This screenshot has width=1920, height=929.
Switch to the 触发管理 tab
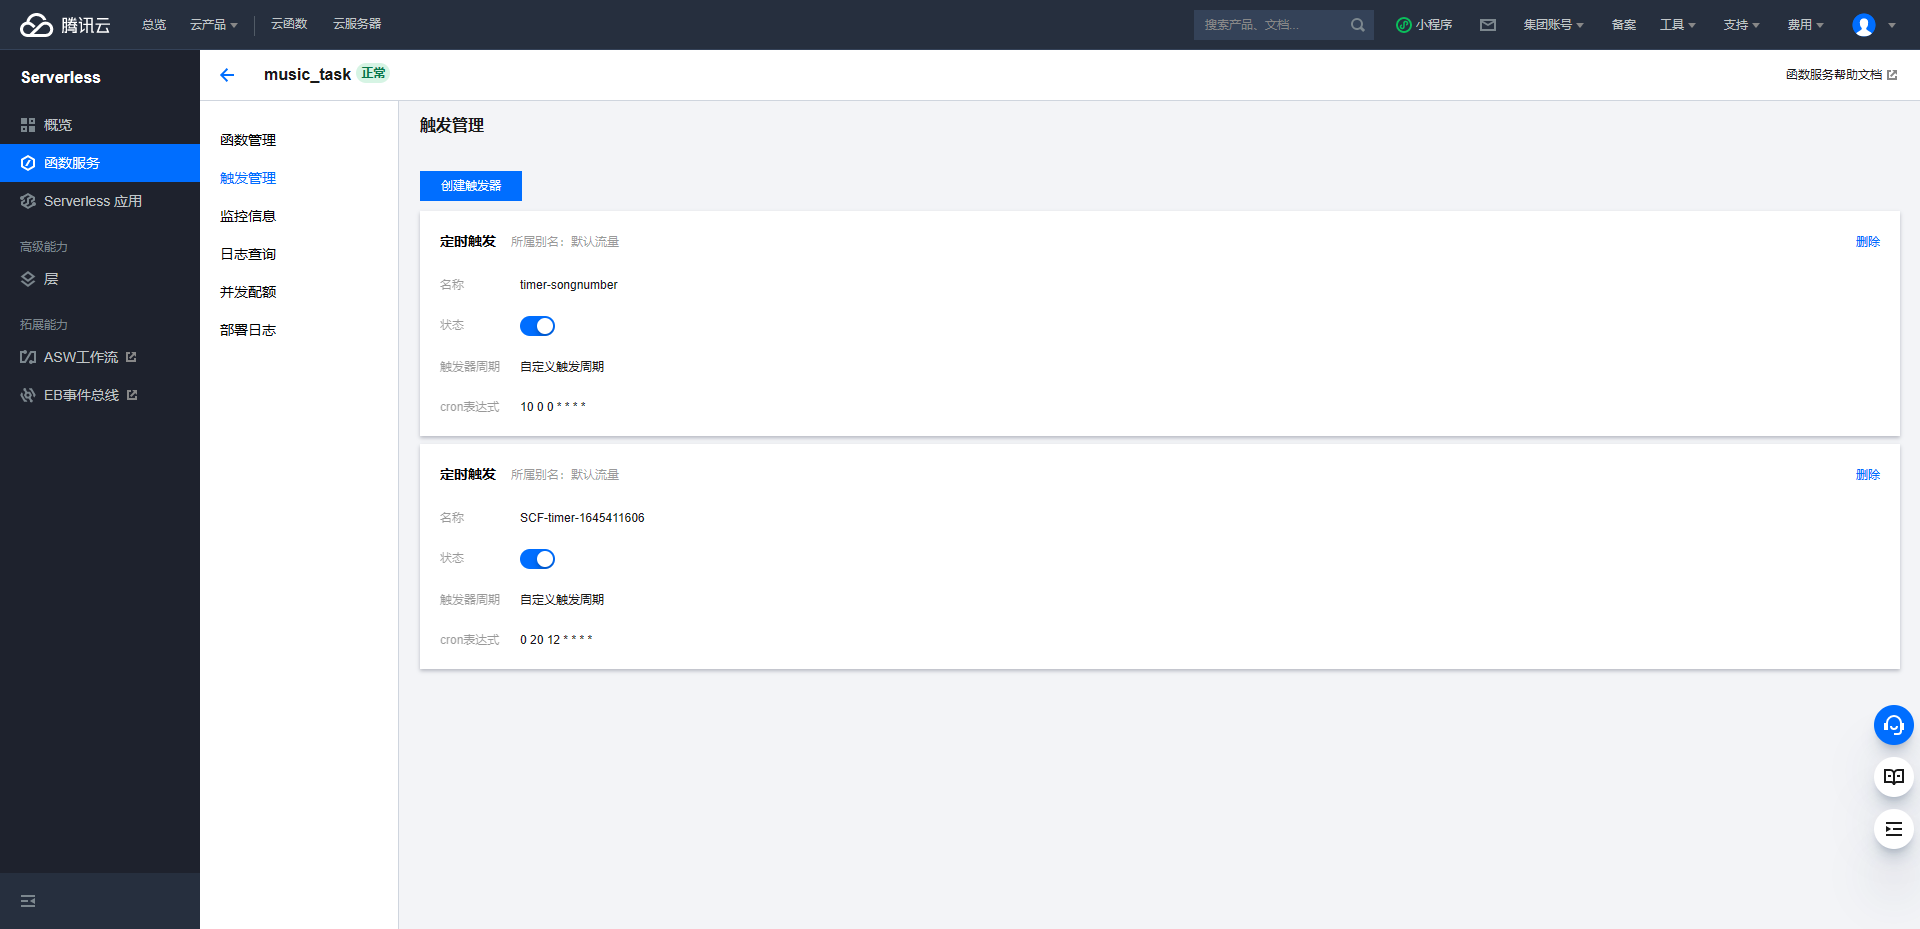248,178
